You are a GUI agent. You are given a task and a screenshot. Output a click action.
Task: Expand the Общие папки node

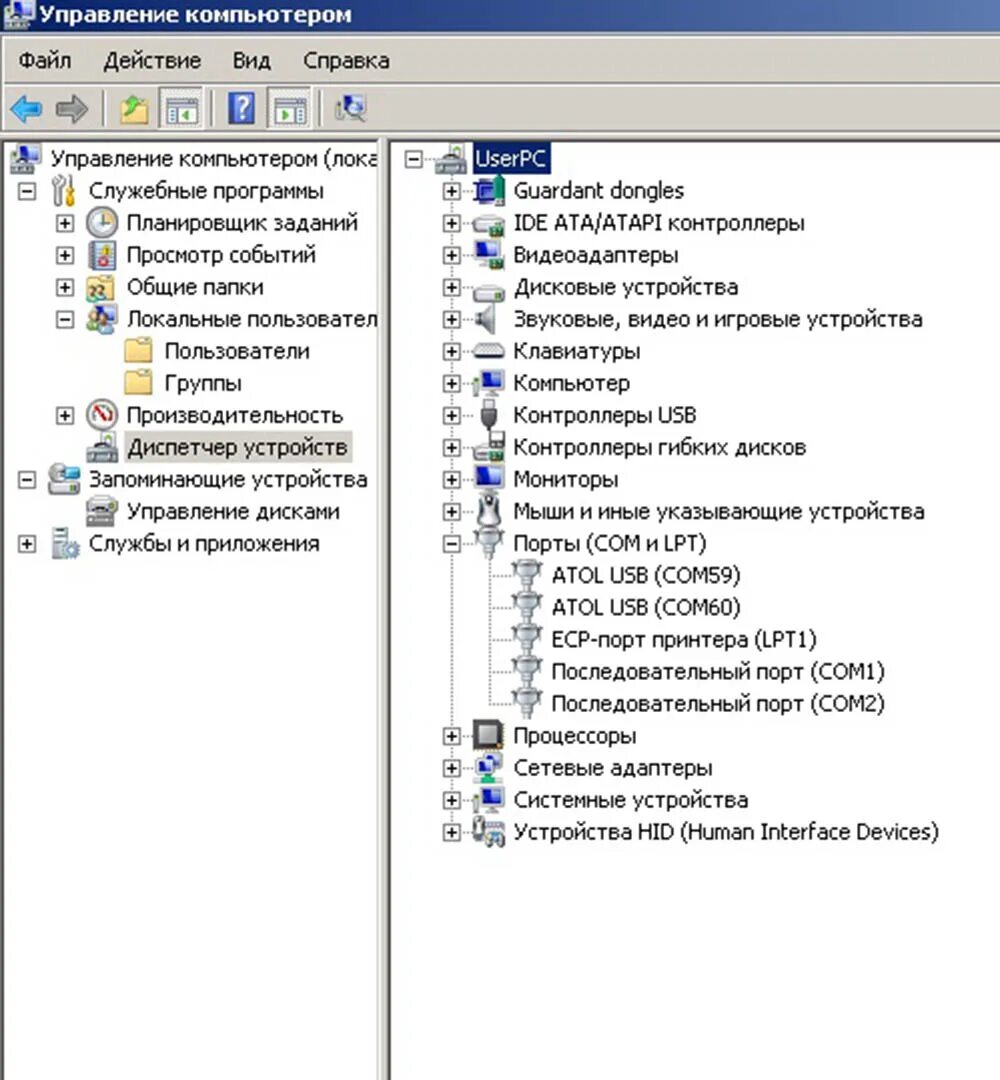pos(65,287)
